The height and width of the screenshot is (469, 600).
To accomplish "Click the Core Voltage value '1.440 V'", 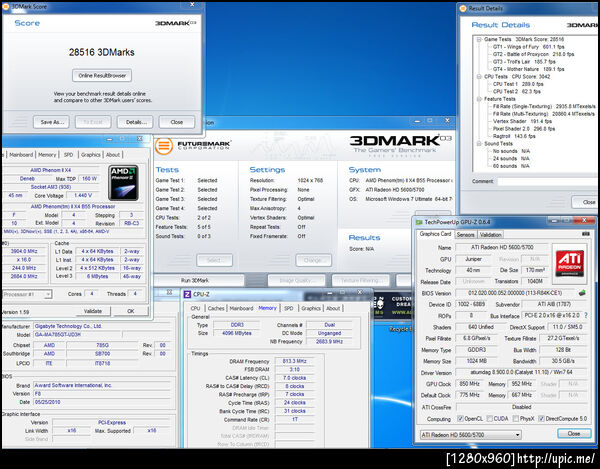I will pos(83,195).
